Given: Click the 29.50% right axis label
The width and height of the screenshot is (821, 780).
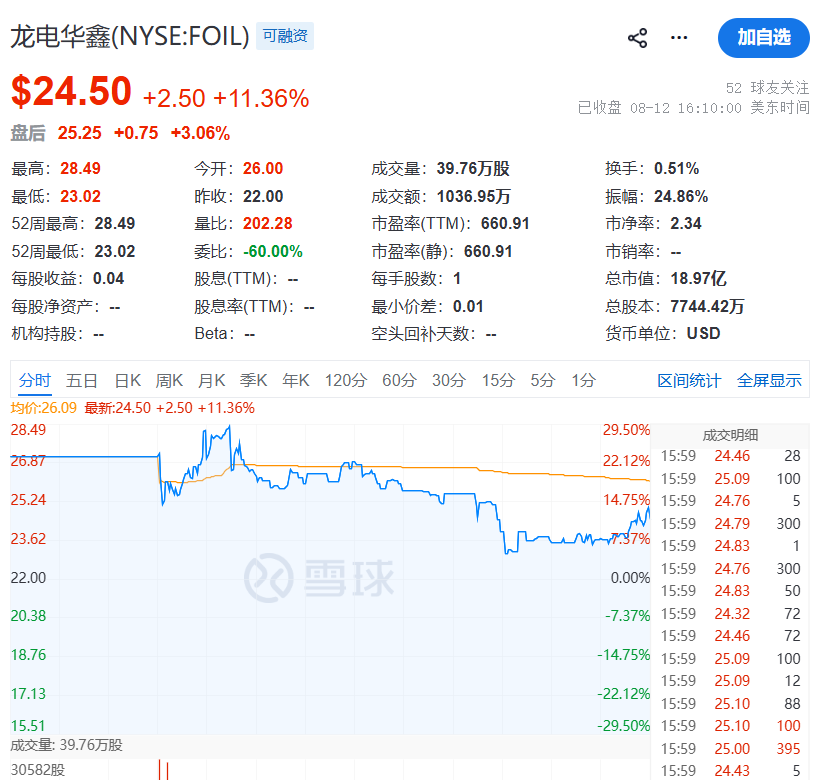Looking at the screenshot, I should pyautogui.click(x=626, y=430).
